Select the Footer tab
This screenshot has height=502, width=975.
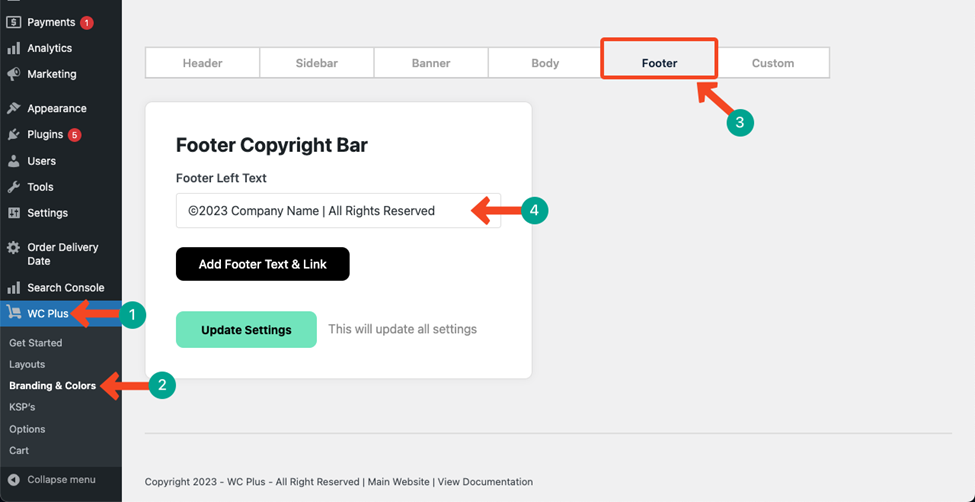(659, 63)
